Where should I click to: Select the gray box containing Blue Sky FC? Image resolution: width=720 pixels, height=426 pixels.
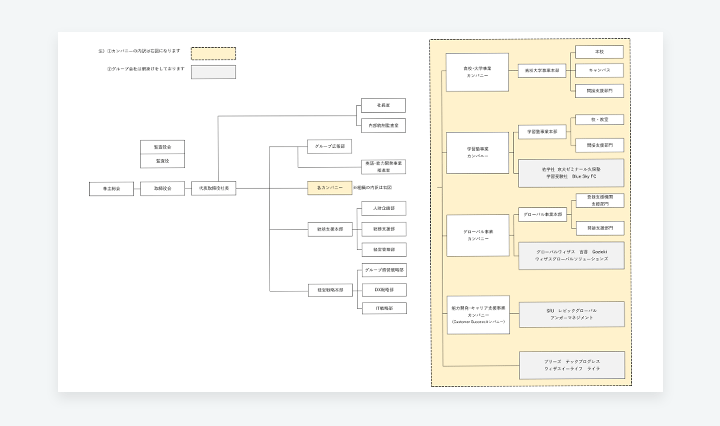pos(571,173)
